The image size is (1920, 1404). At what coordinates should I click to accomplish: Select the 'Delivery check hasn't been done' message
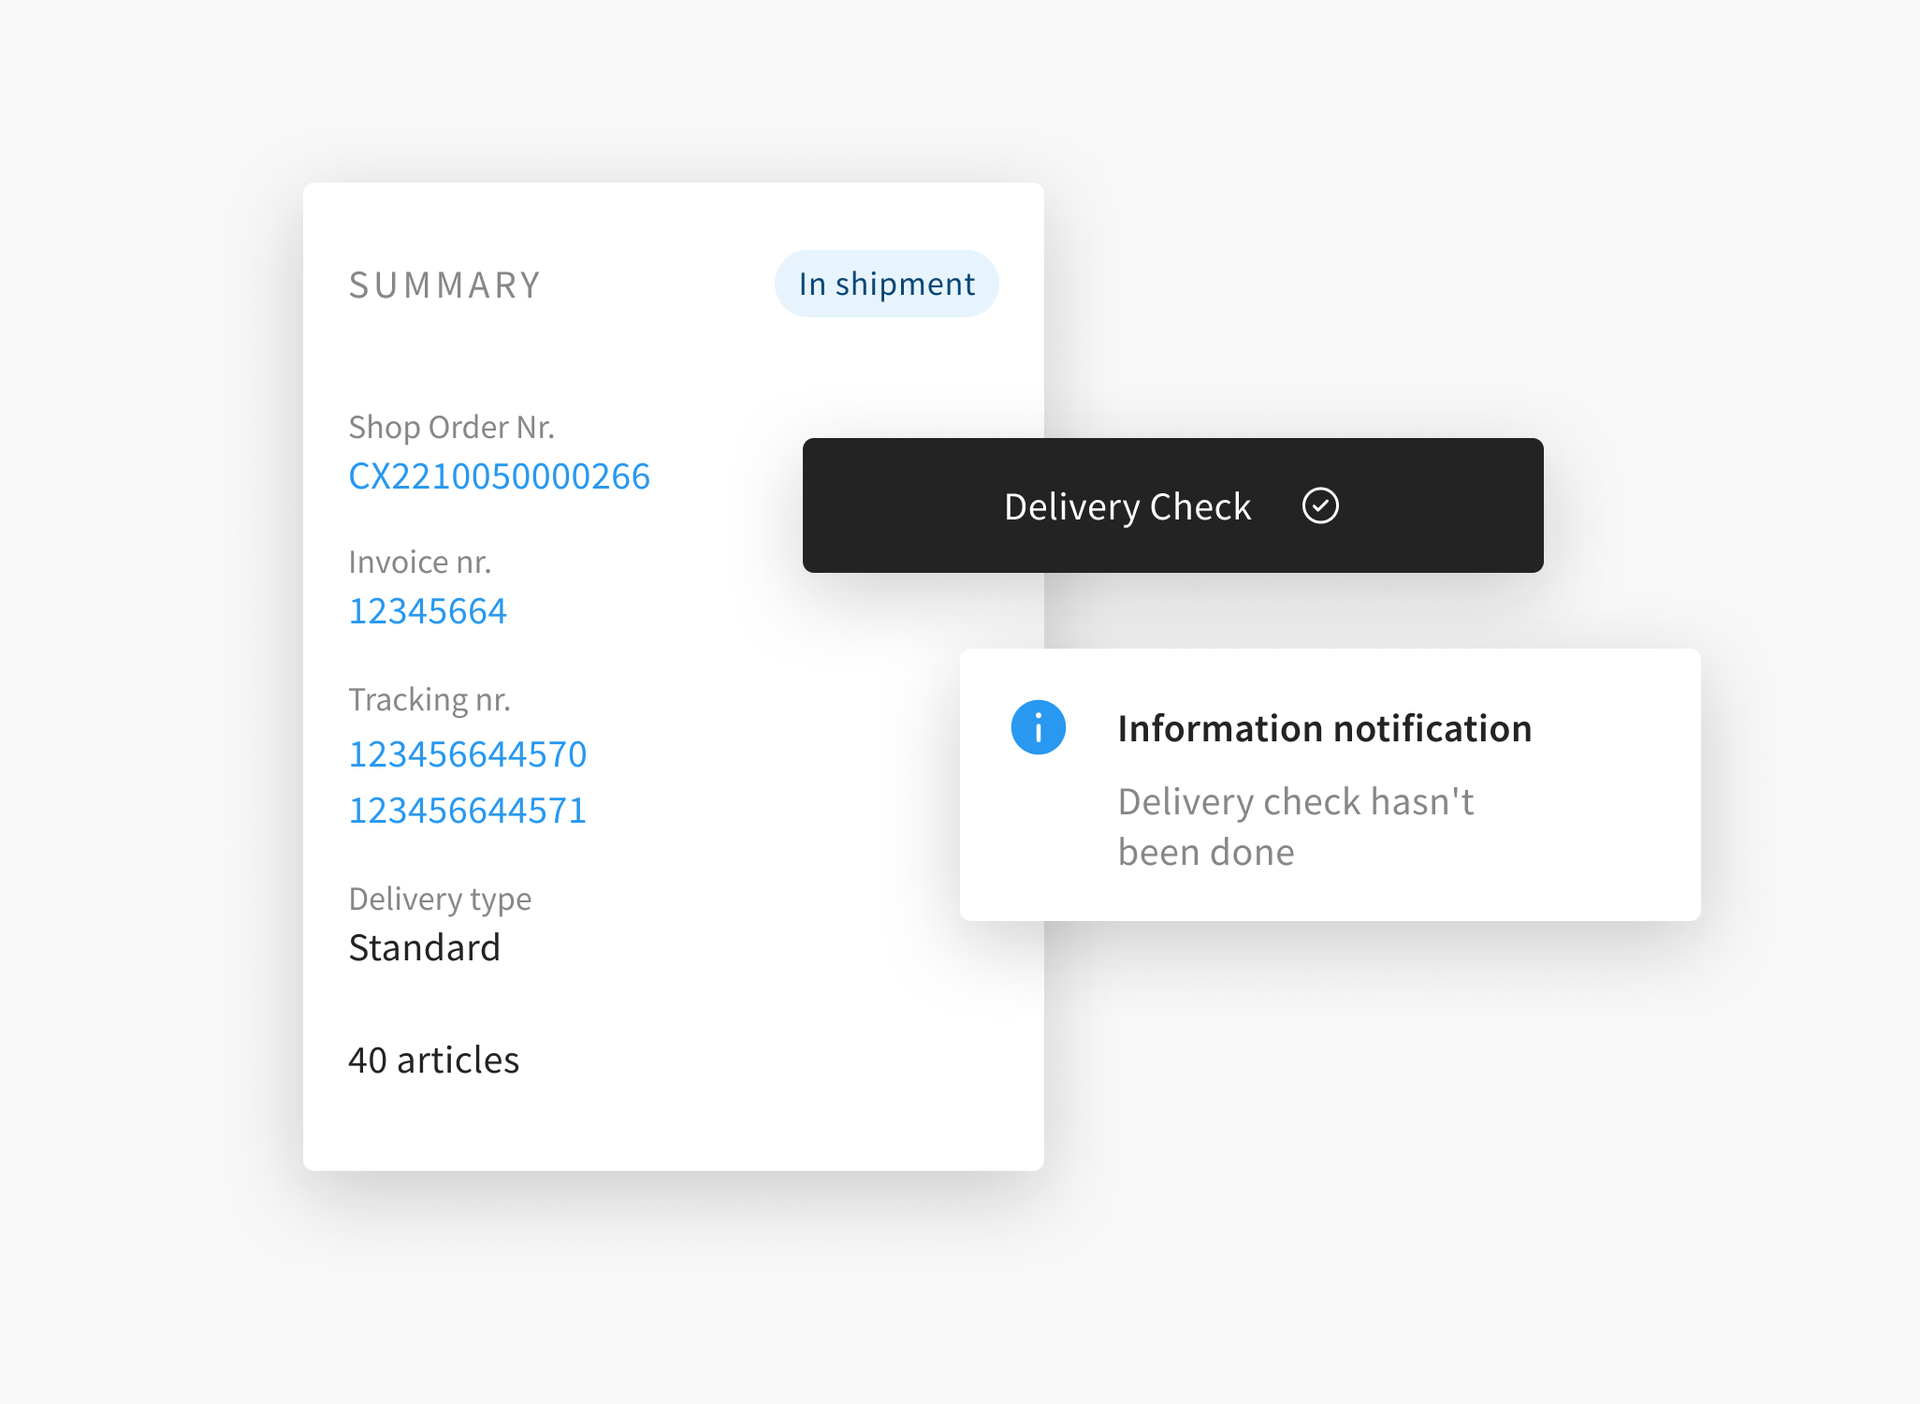1295,827
